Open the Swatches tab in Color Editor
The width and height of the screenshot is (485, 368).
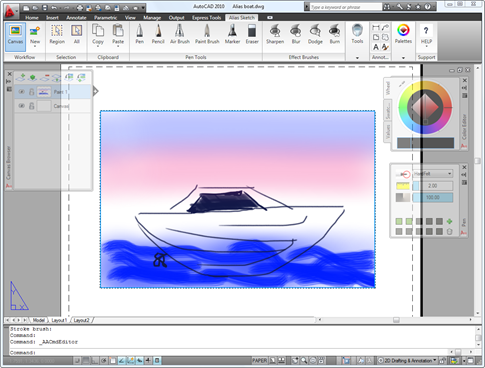click(x=388, y=110)
